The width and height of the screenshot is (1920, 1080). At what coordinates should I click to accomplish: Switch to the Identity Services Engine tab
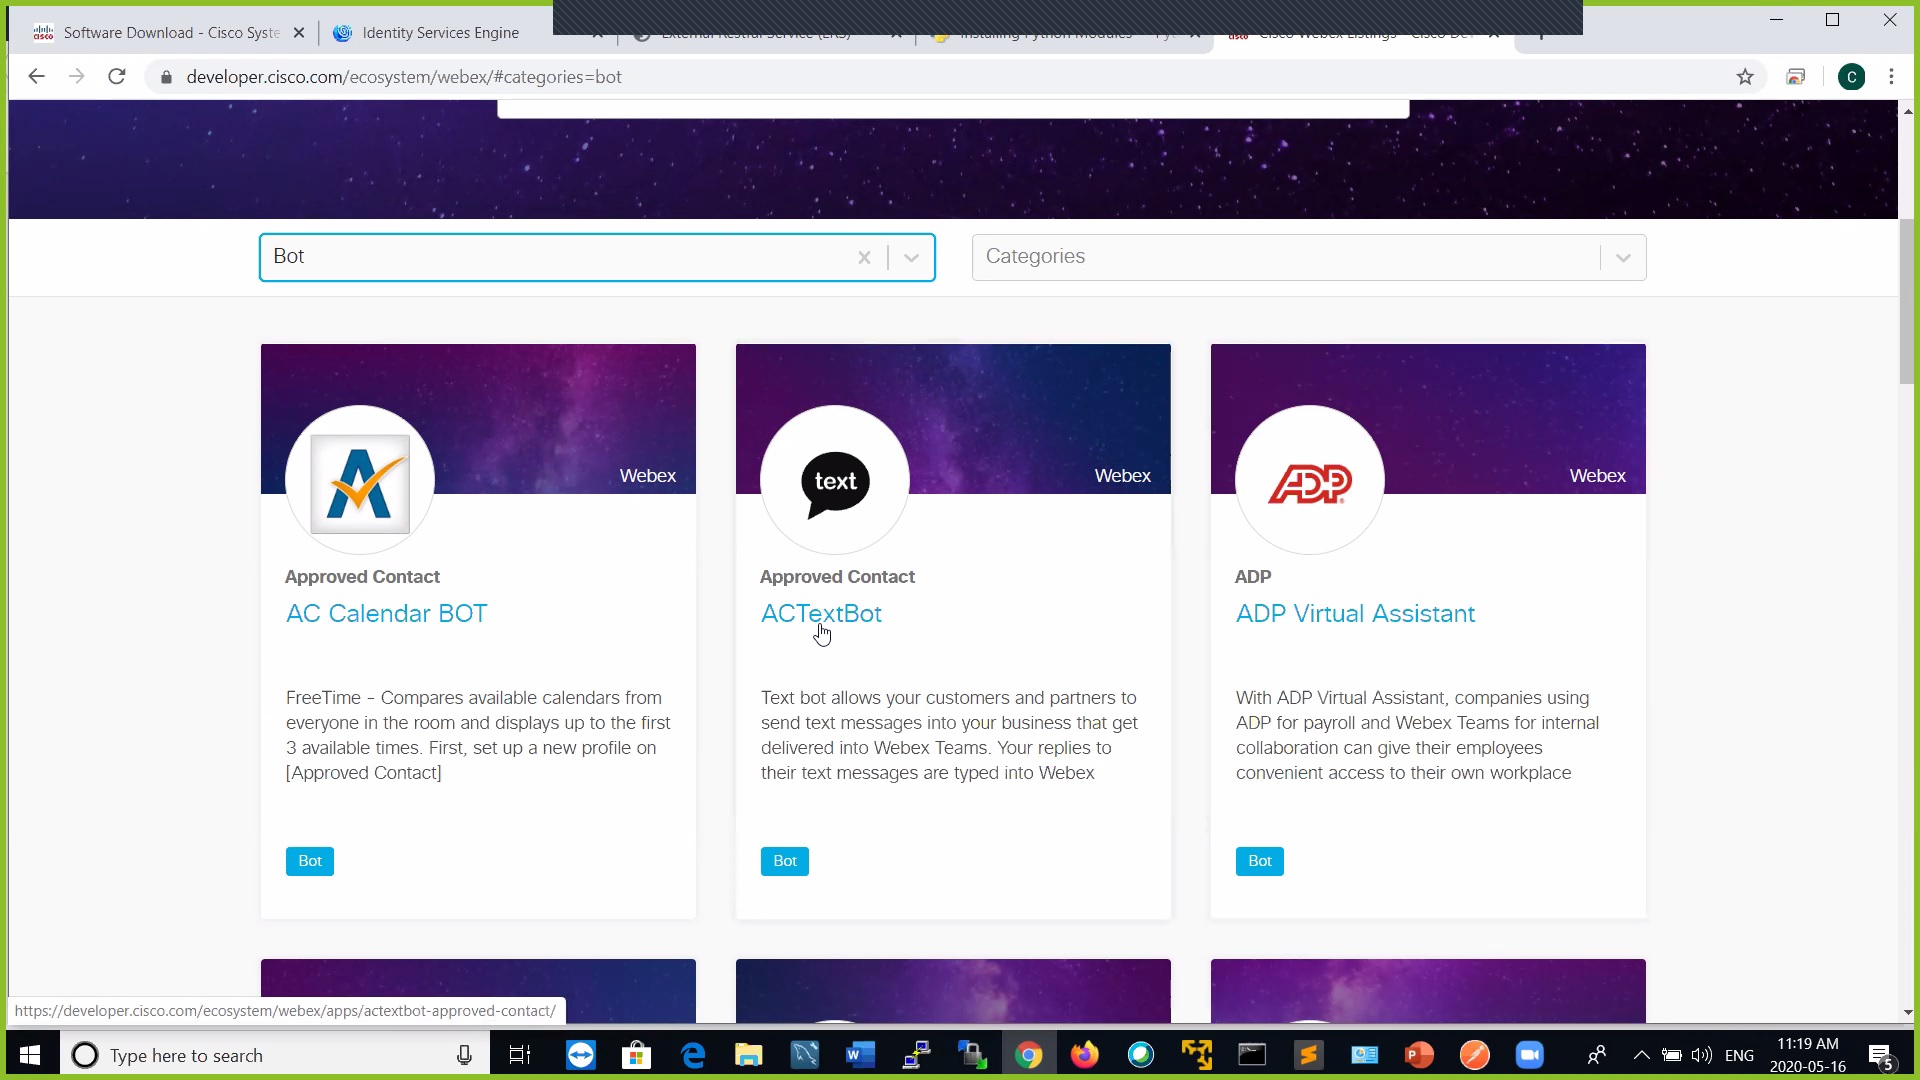440,33
